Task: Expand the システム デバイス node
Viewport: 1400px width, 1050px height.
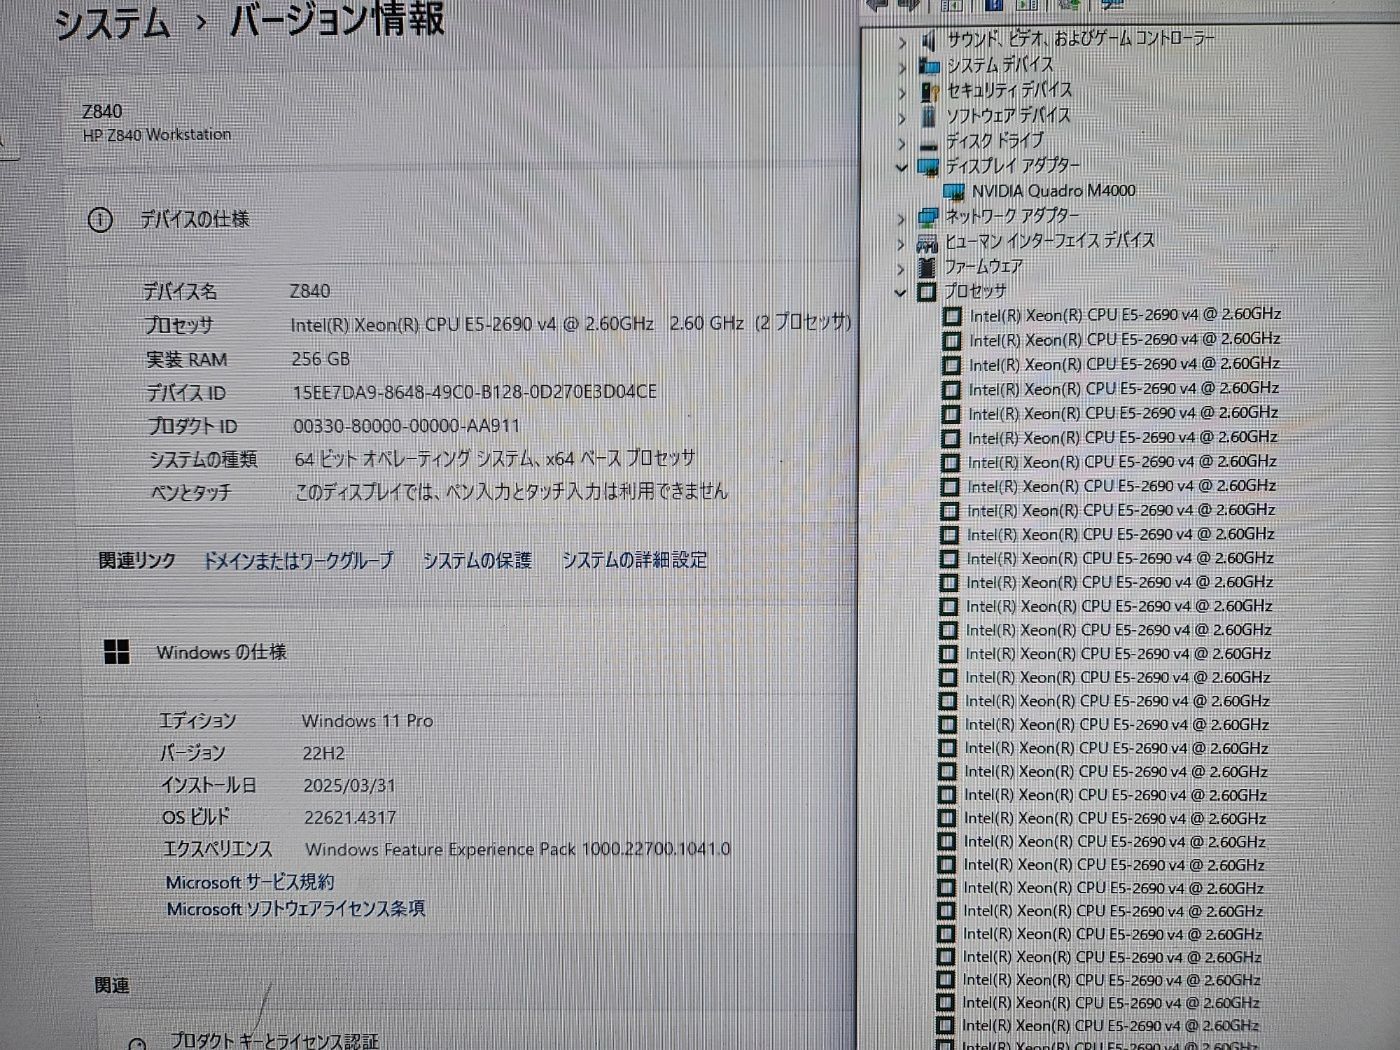Action: (x=902, y=67)
